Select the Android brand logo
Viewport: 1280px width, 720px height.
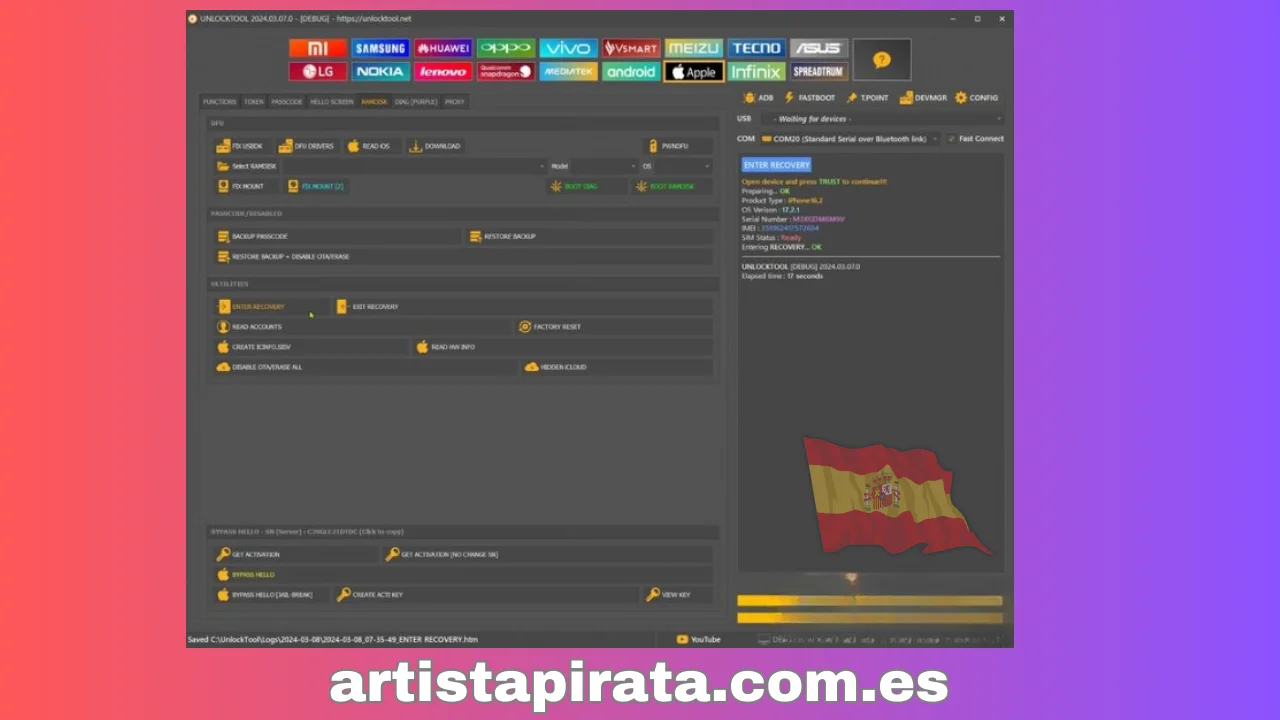pos(631,72)
